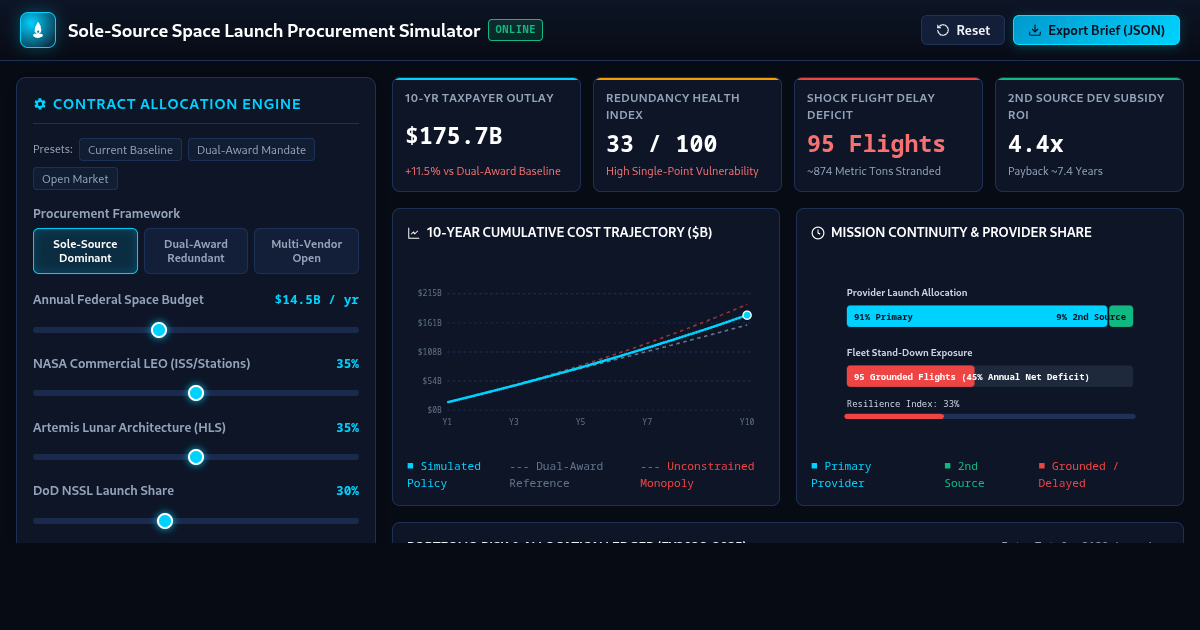The height and width of the screenshot is (630, 1200).
Task: Adjust the NASA Commercial LEO slider
Action: [x=196, y=393]
